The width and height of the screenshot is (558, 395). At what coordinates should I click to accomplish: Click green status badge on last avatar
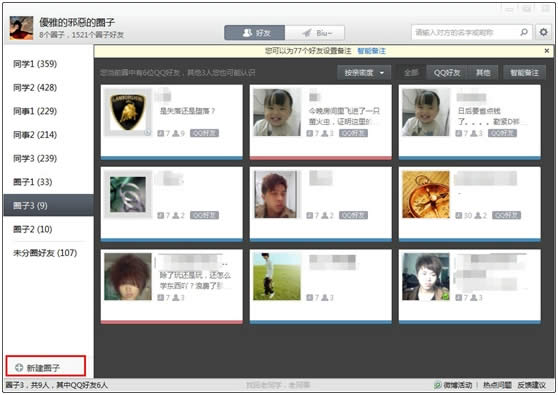click(446, 296)
